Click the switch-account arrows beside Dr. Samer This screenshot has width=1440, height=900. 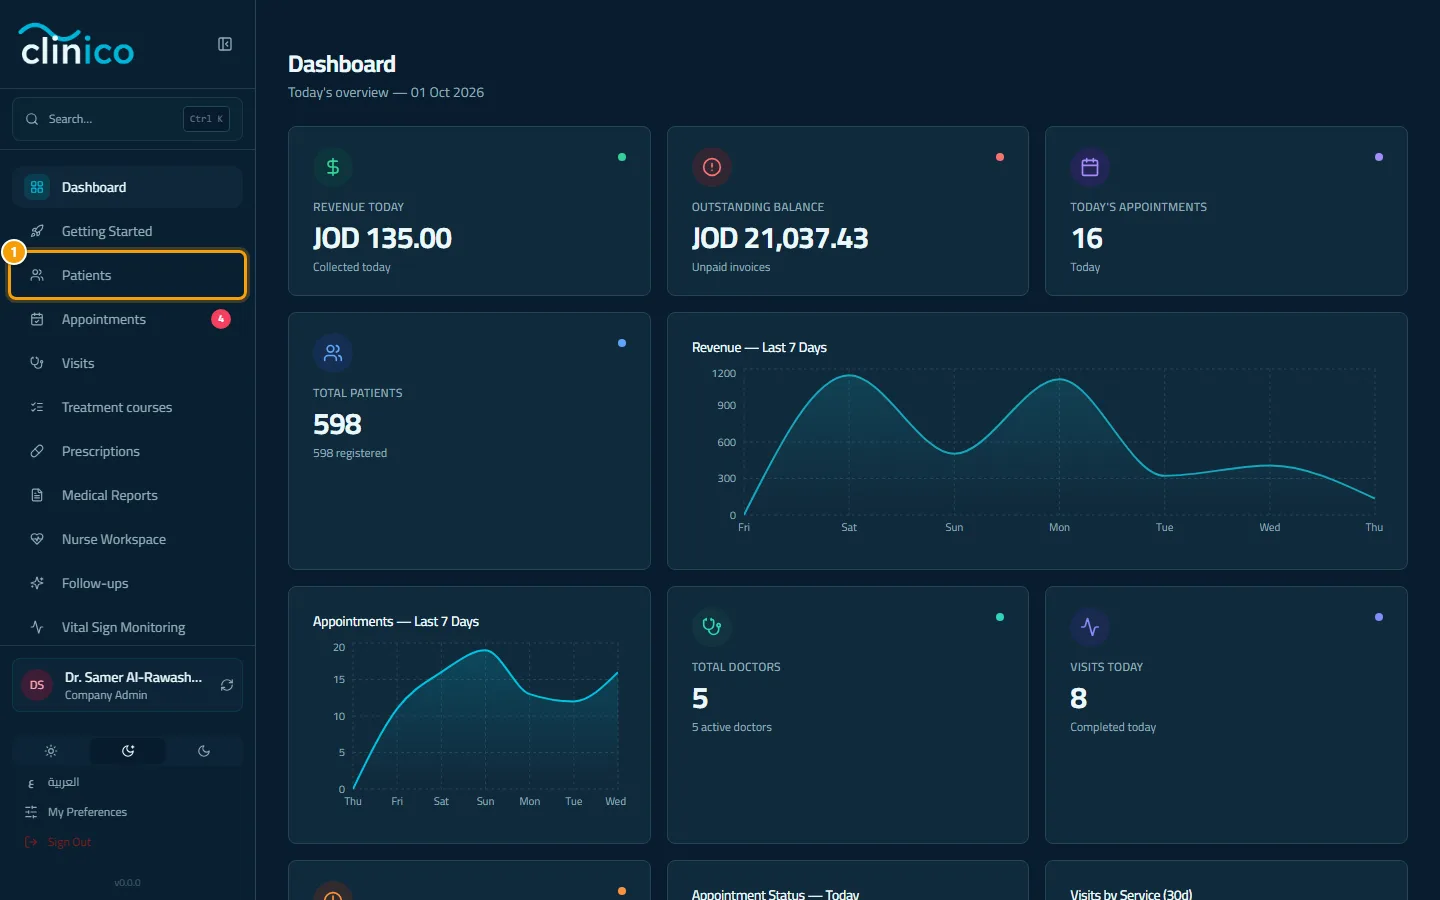tap(227, 685)
